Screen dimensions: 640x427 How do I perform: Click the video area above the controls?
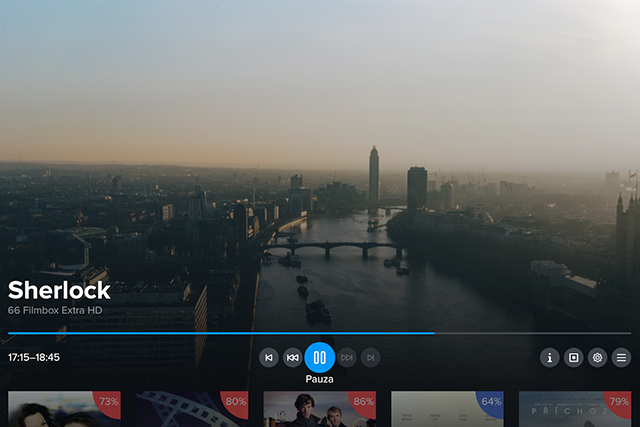(x=320, y=150)
